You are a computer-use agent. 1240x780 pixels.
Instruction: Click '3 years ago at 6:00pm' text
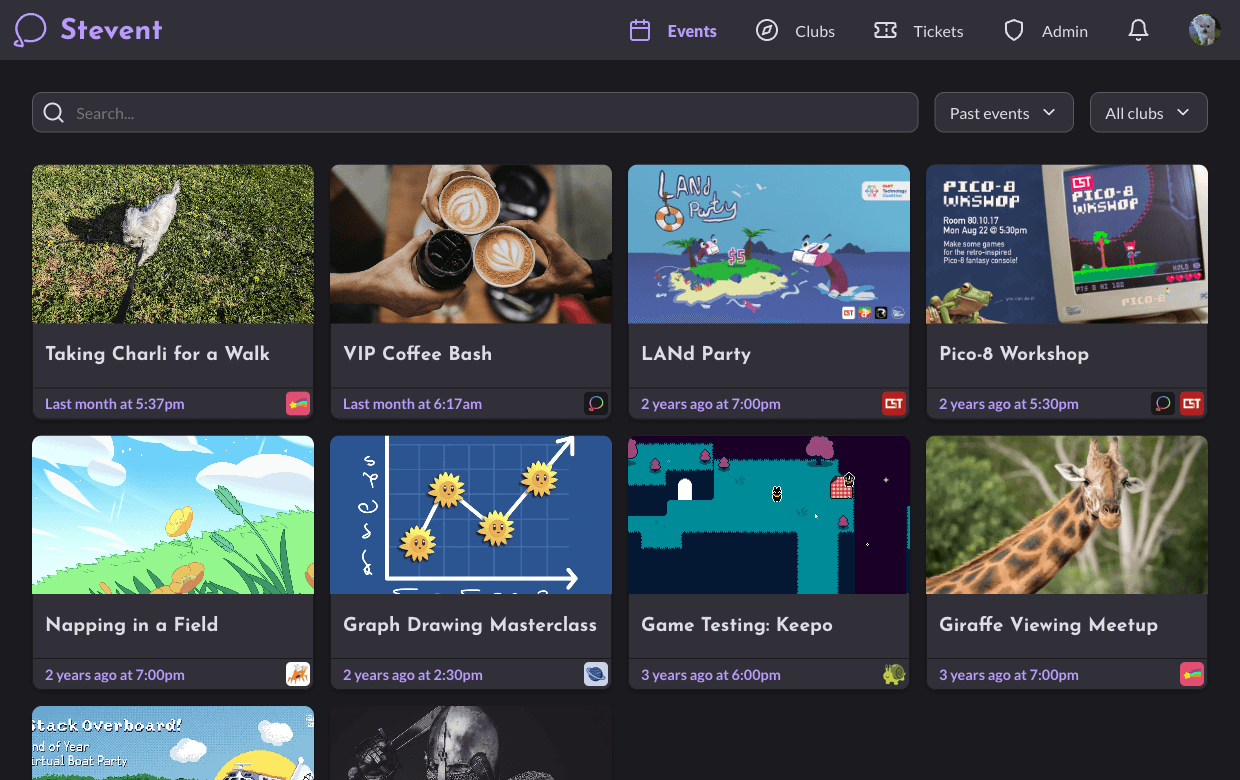coord(711,675)
